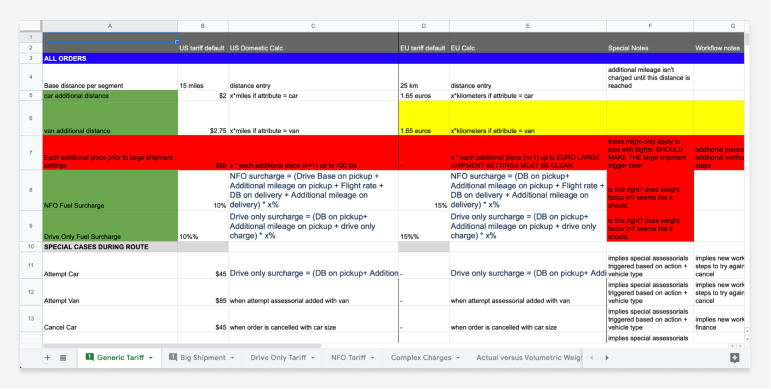Click the US Domestic Calc header cell
This screenshot has height=389, width=771.
point(313,48)
